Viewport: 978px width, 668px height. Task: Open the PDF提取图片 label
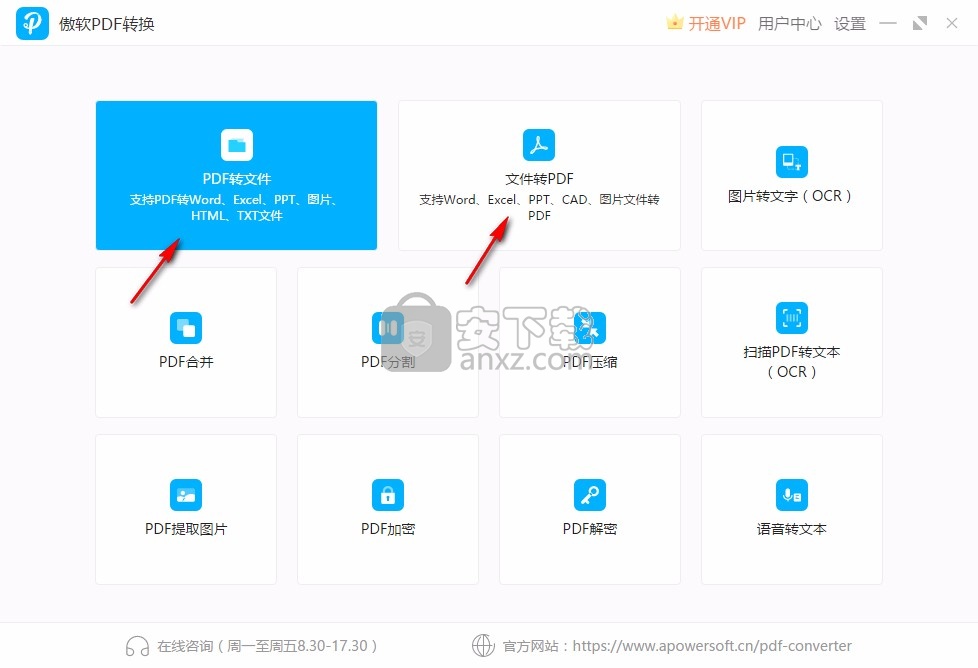click(186, 529)
